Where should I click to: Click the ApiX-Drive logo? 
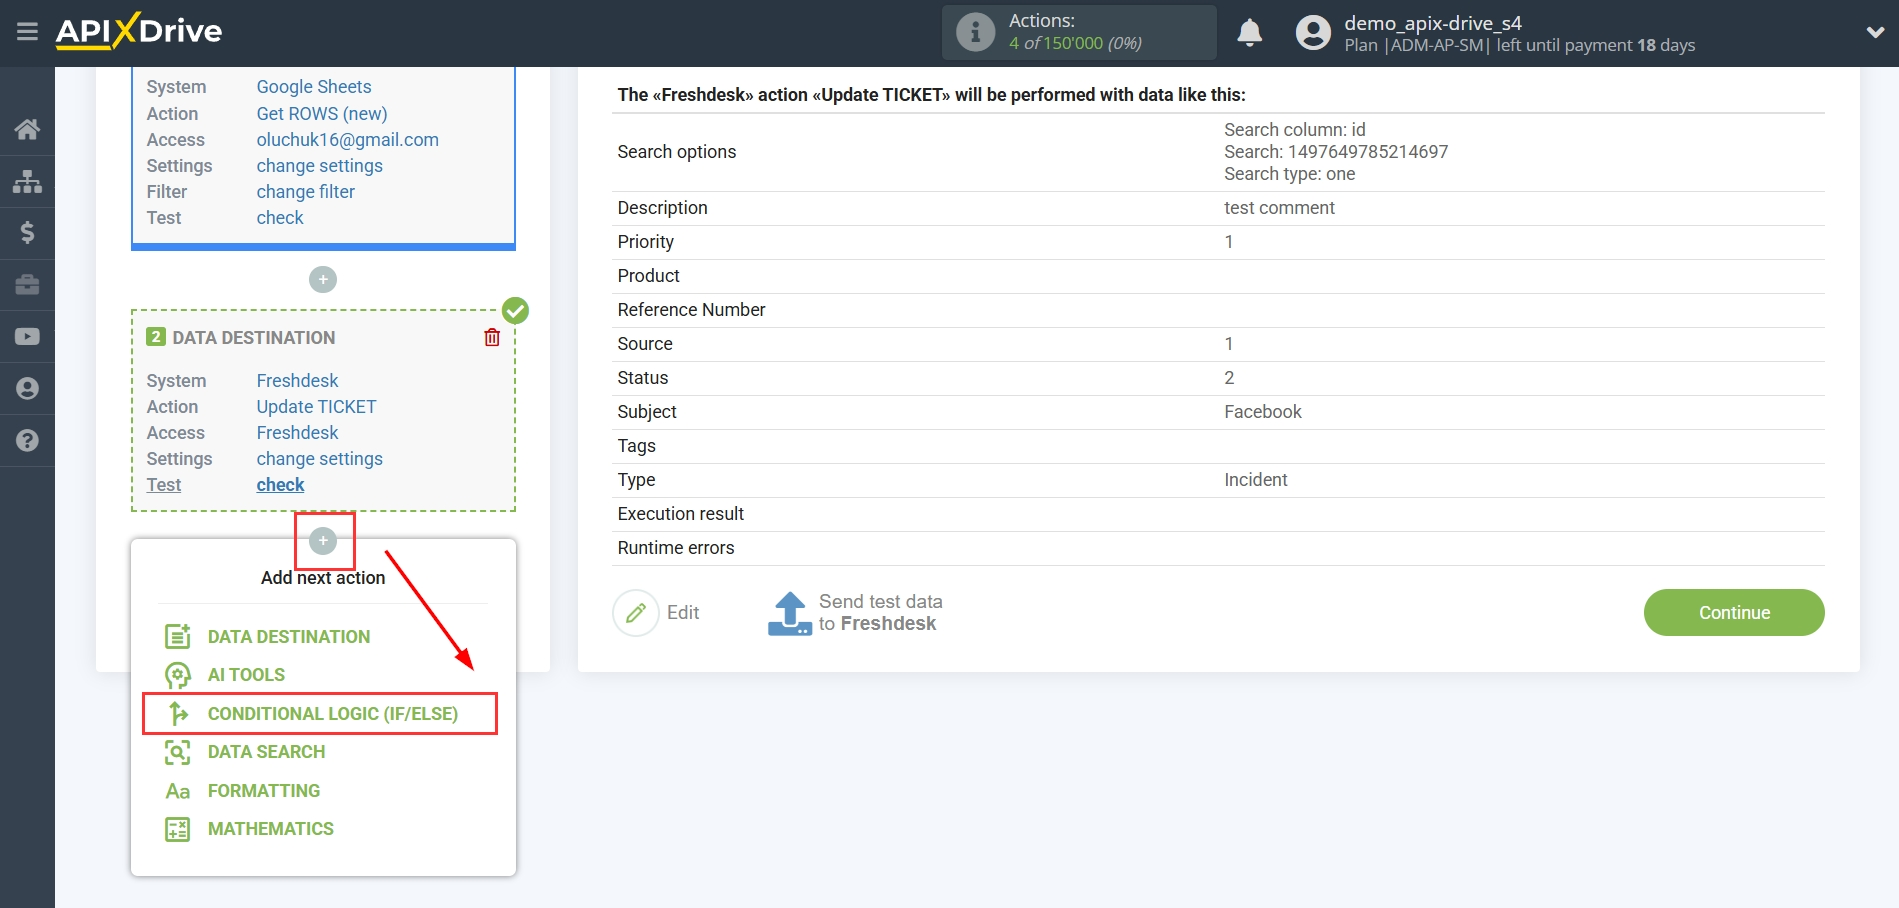pyautogui.click(x=139, y=31)
